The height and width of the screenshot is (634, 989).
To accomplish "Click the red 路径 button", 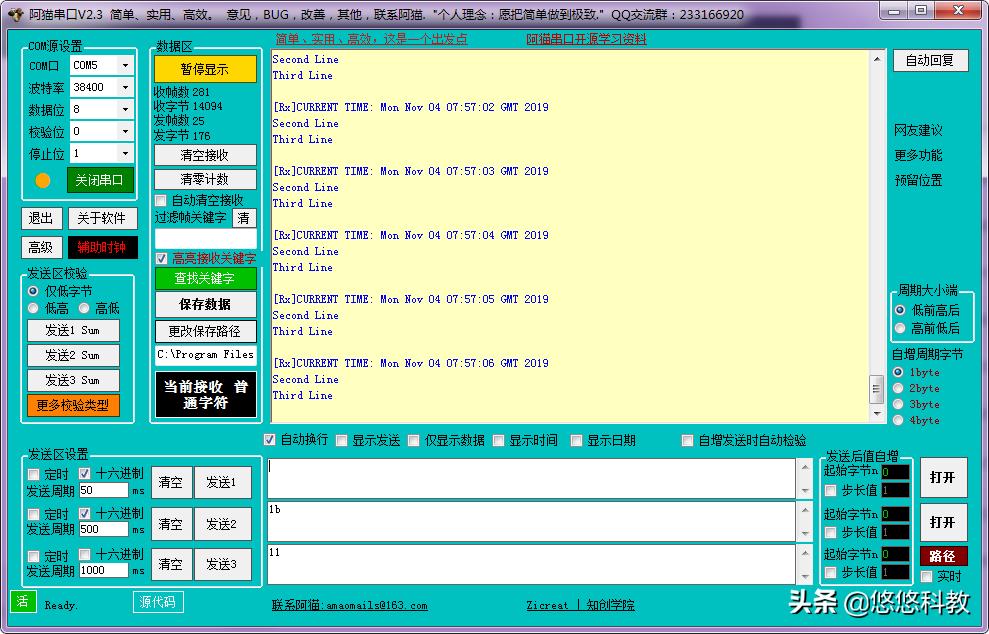I will [x=943, y=556].
